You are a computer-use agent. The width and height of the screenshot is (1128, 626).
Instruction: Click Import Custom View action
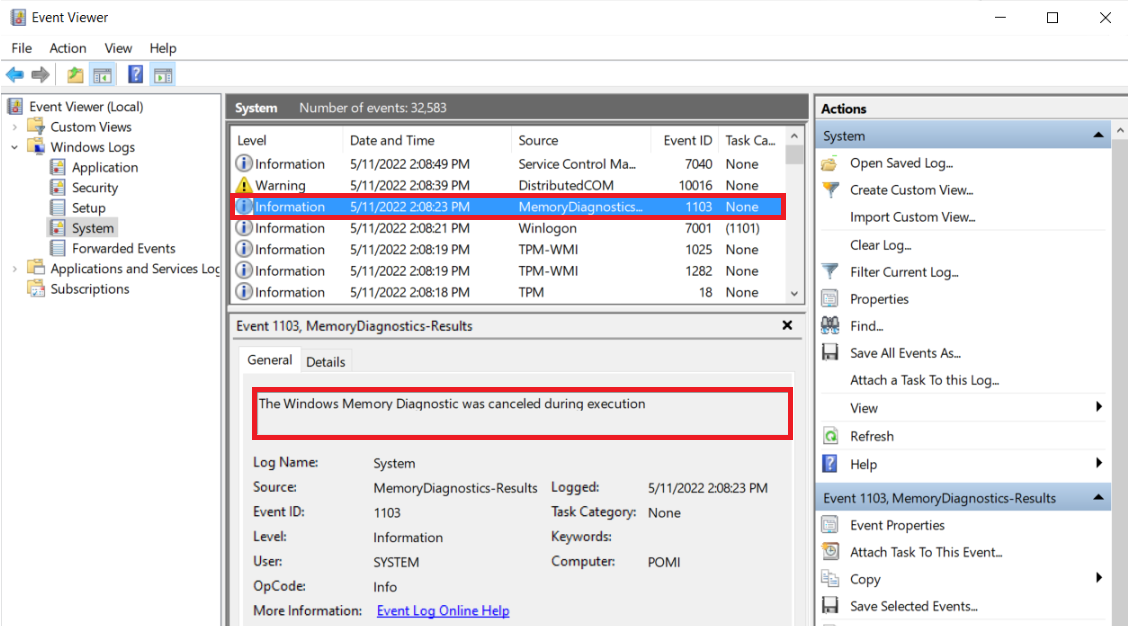pyautogui.click(x=912, y=217)
